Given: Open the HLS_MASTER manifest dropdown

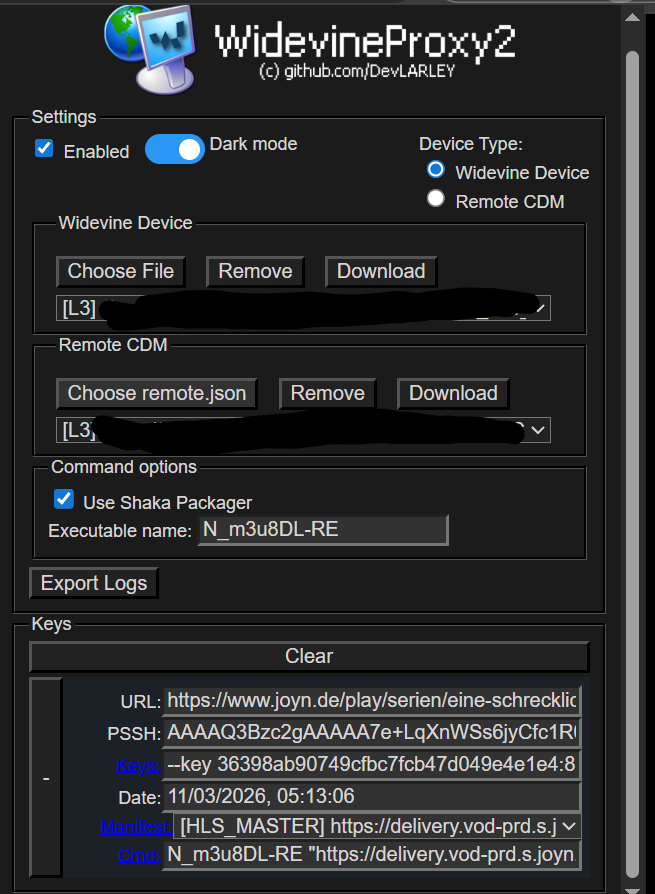Looking at the screenshot, I should click(x=377, y=826).
